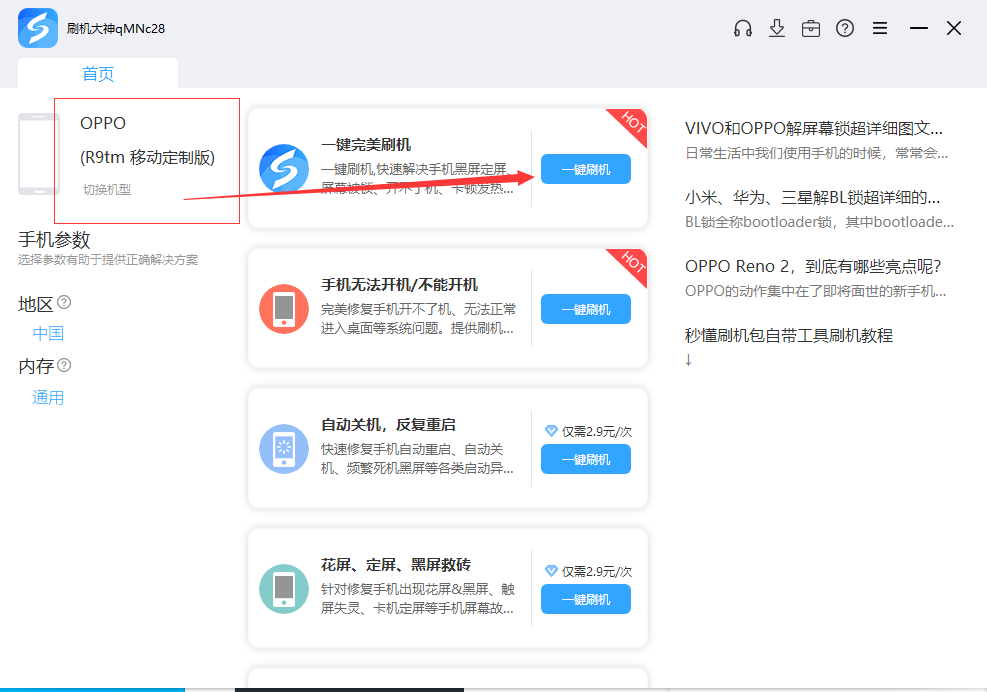This screenshot has height=692, width=987.
Task: Click the 花屏、定屏、黑屏救砖 title
Action: click(396, 564)
